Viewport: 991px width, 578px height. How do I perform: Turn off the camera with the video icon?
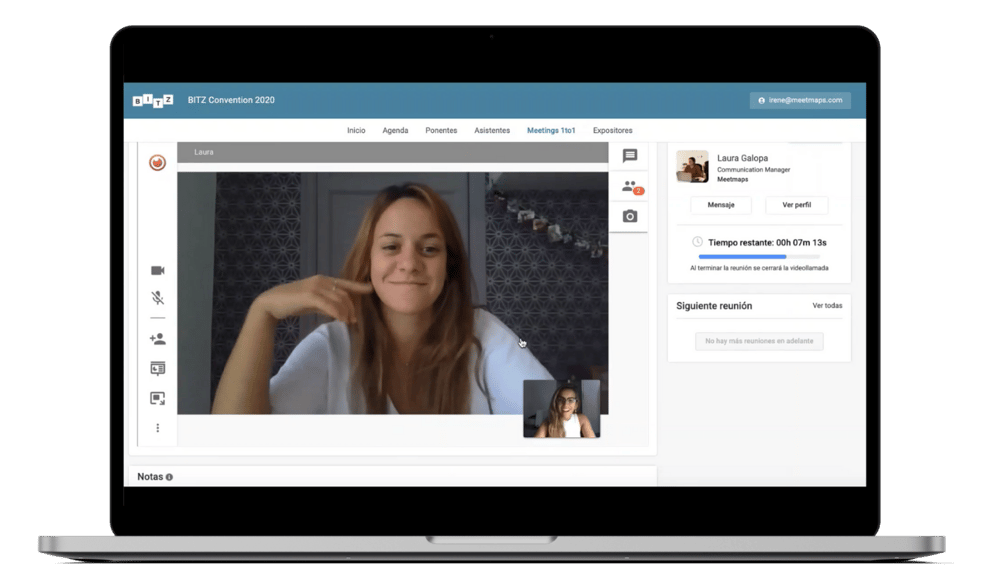(157, 271)
